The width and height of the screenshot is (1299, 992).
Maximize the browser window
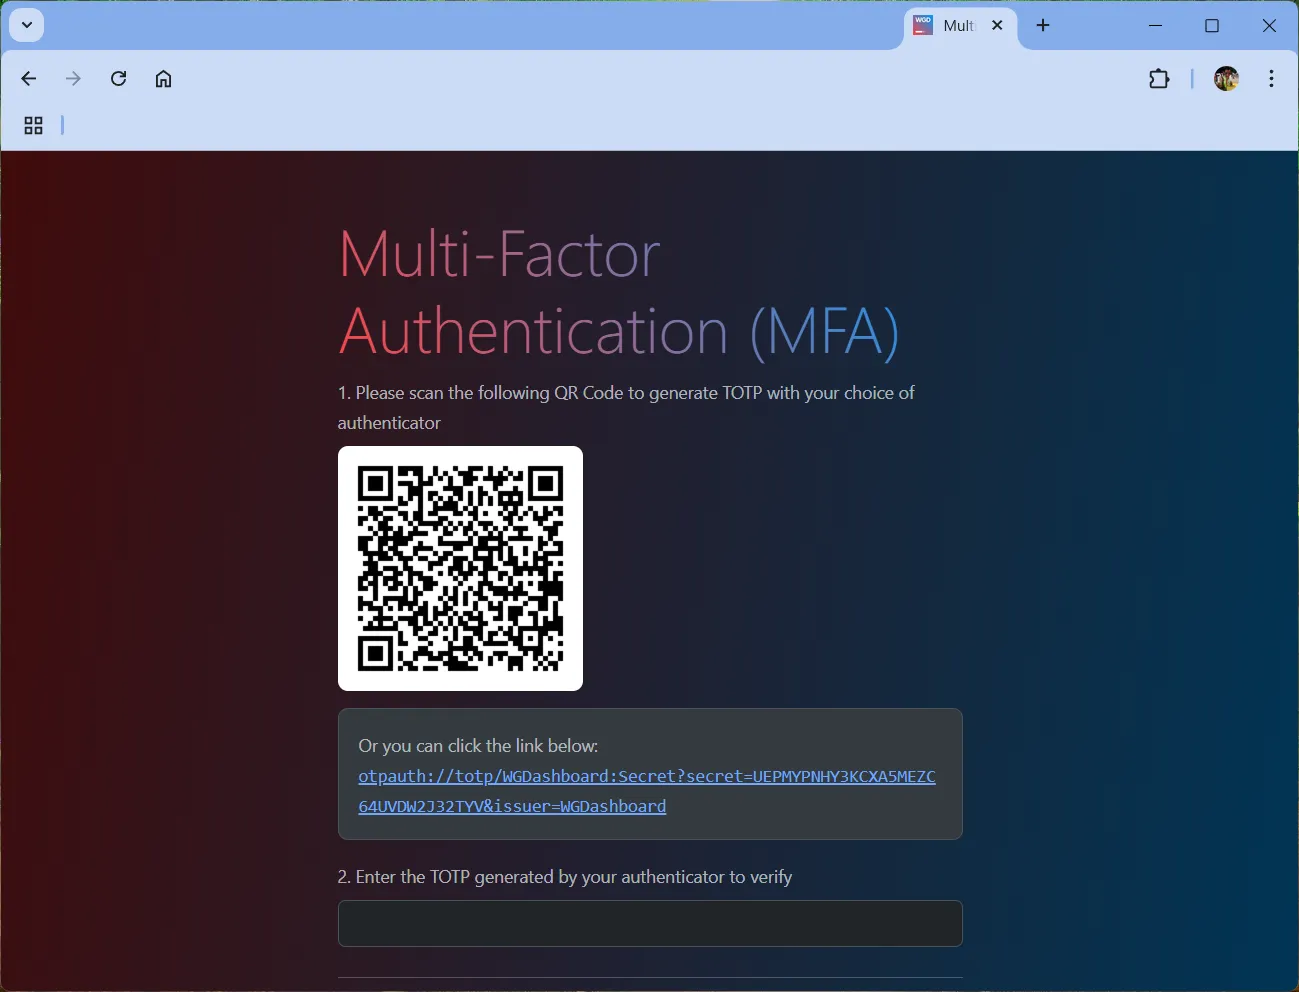(x=1212, y=26)
